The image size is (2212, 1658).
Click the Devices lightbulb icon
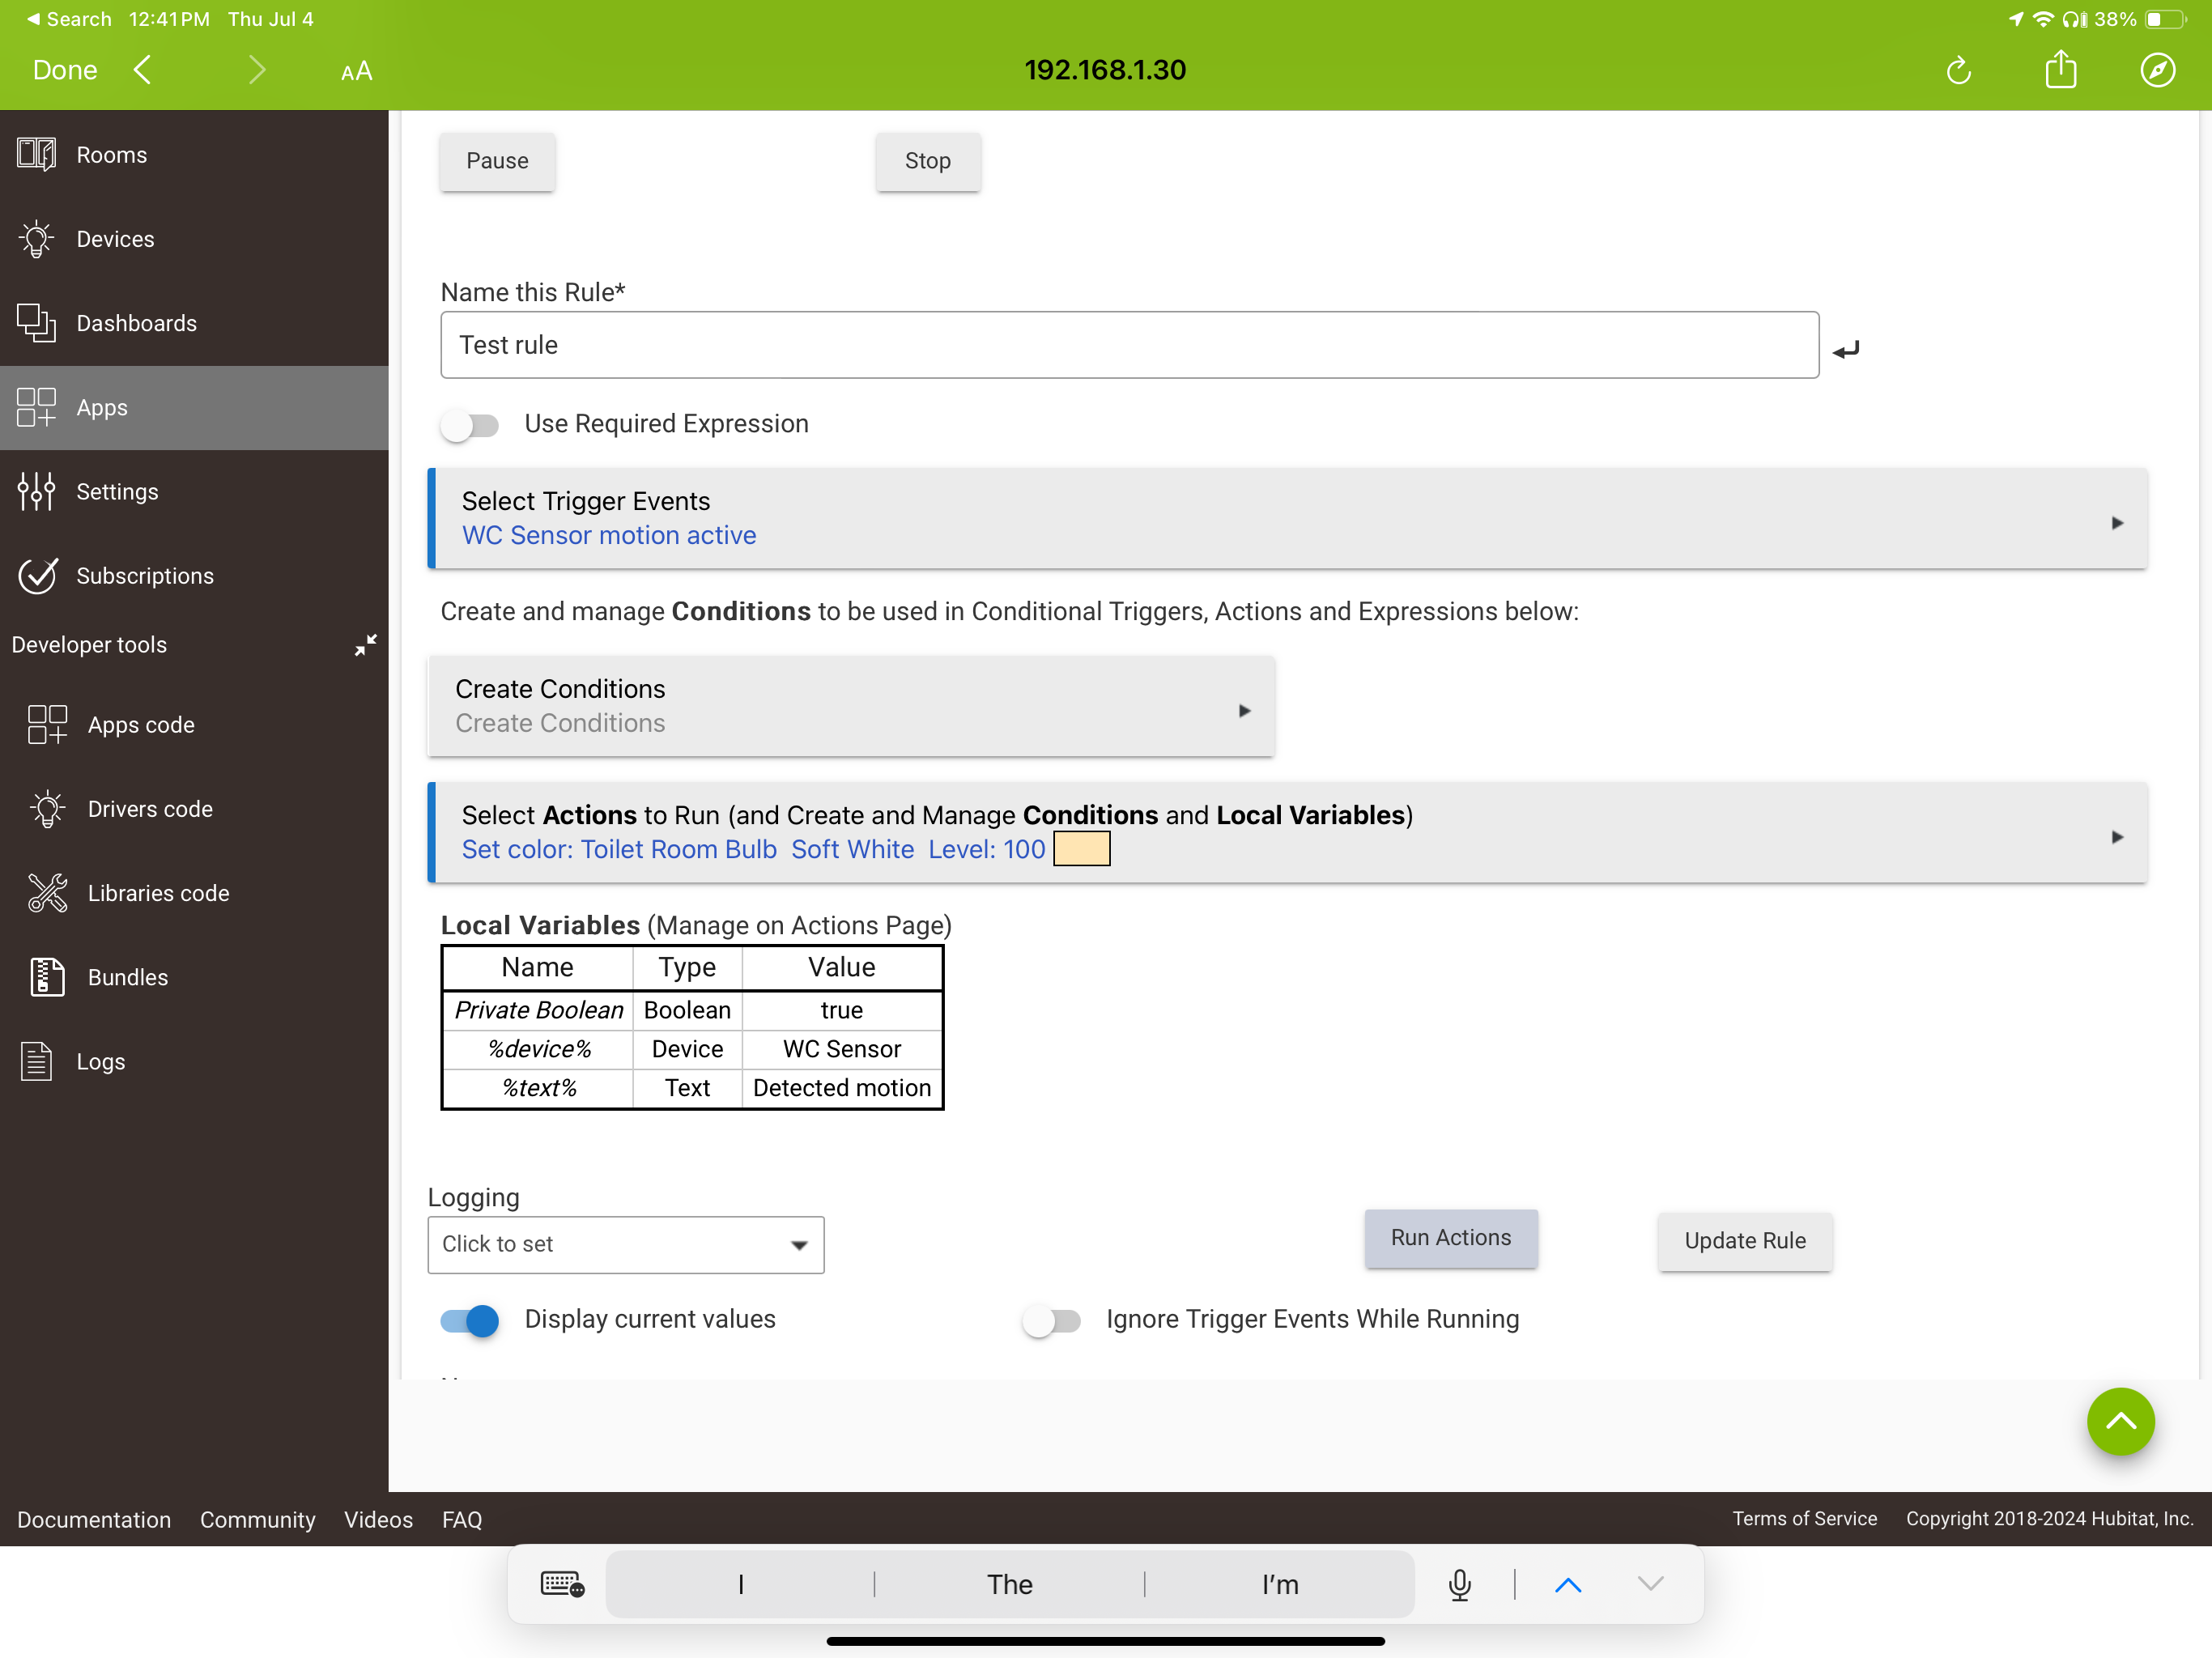tap(37, 238)
